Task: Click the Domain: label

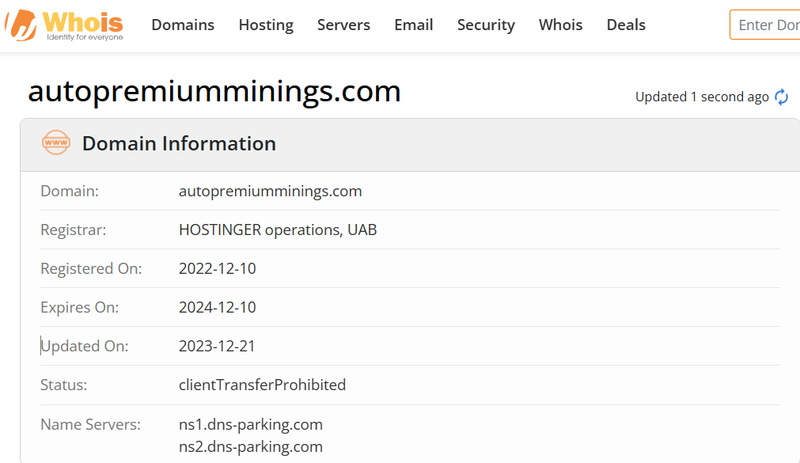Action: 69,191
